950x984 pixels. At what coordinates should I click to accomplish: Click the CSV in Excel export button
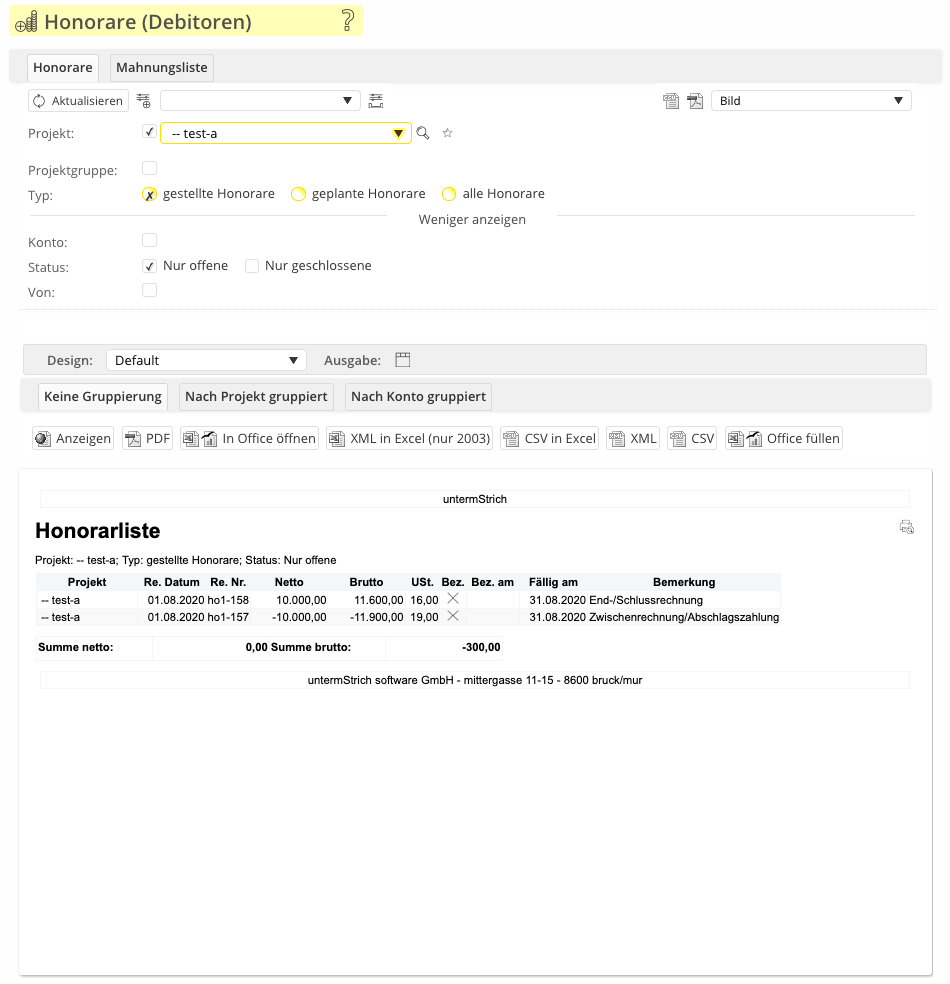[x=550, y=438]
